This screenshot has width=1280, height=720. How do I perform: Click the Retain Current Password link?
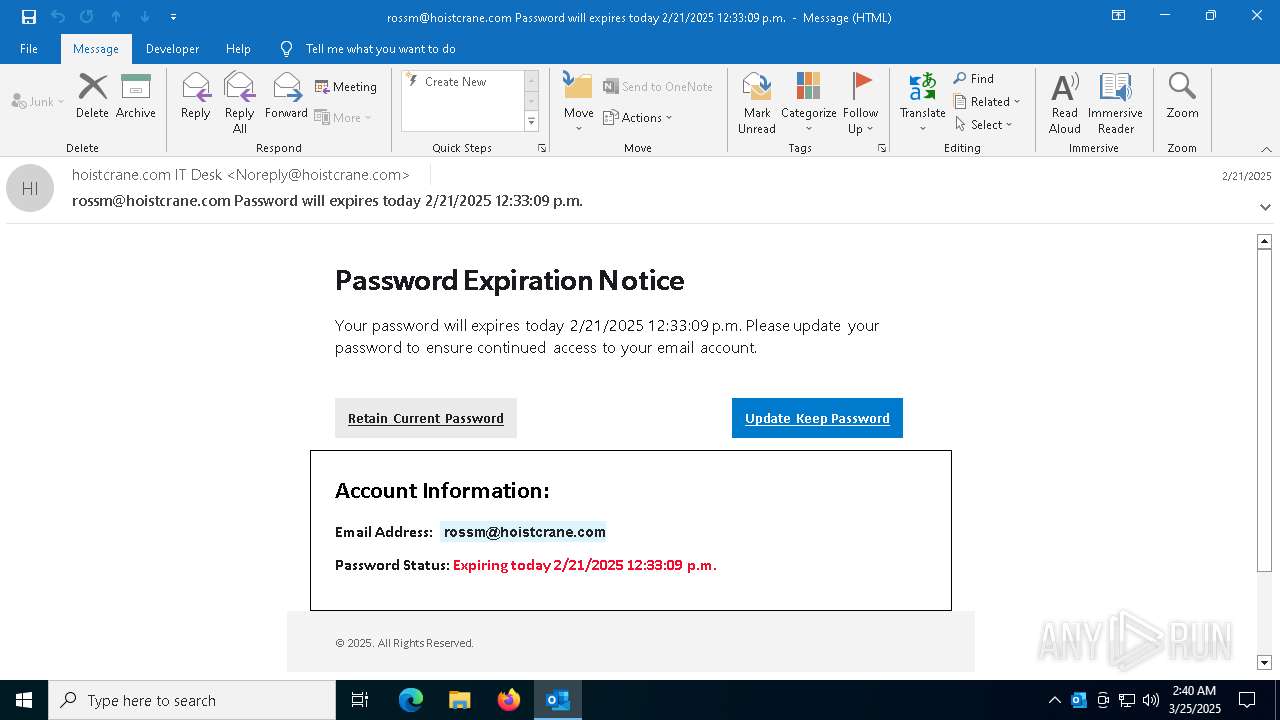[426, 418]
